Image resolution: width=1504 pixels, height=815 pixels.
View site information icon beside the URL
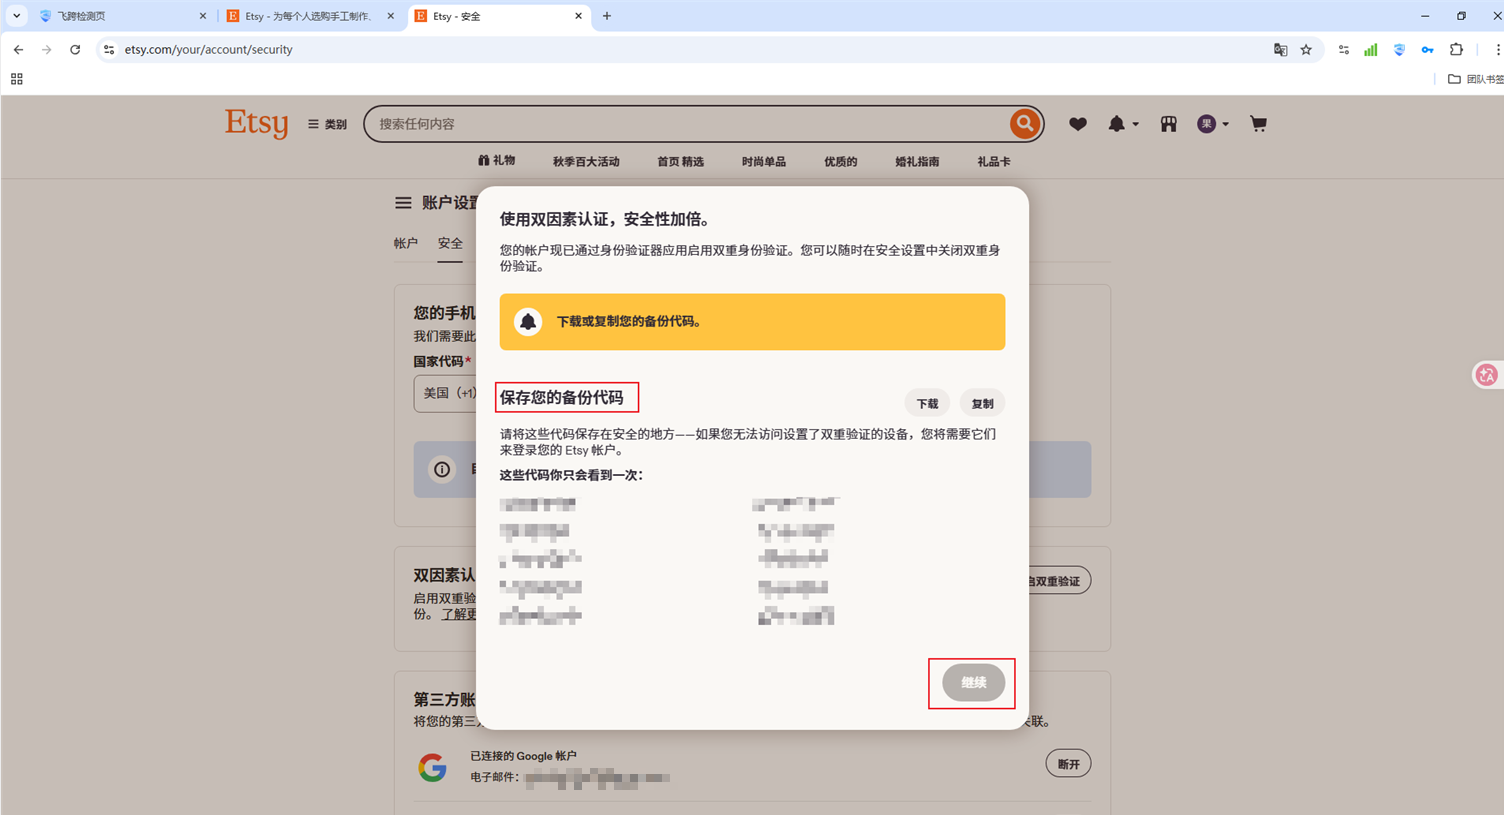(109, 50)
